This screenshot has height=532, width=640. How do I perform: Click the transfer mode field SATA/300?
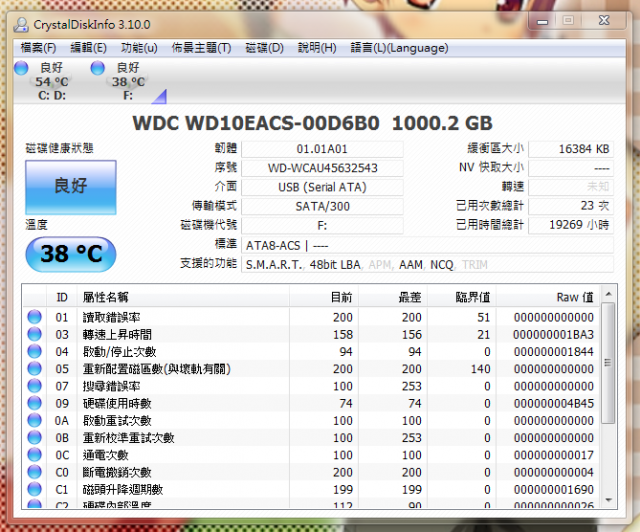point(322,206)
